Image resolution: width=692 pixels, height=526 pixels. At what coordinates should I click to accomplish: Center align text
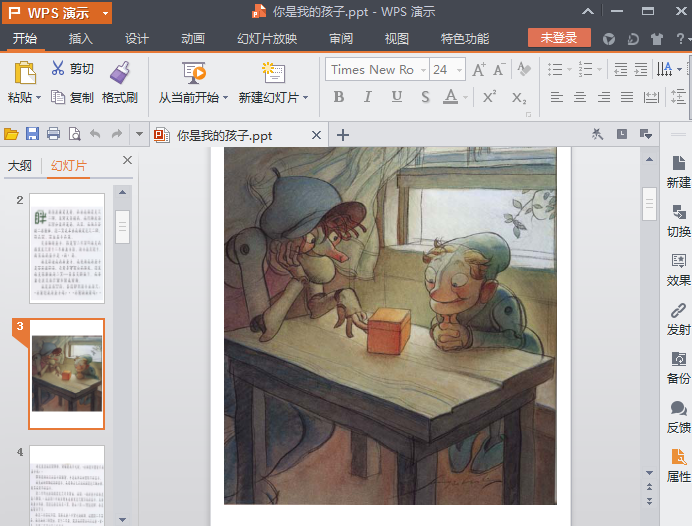pos(580,97)
